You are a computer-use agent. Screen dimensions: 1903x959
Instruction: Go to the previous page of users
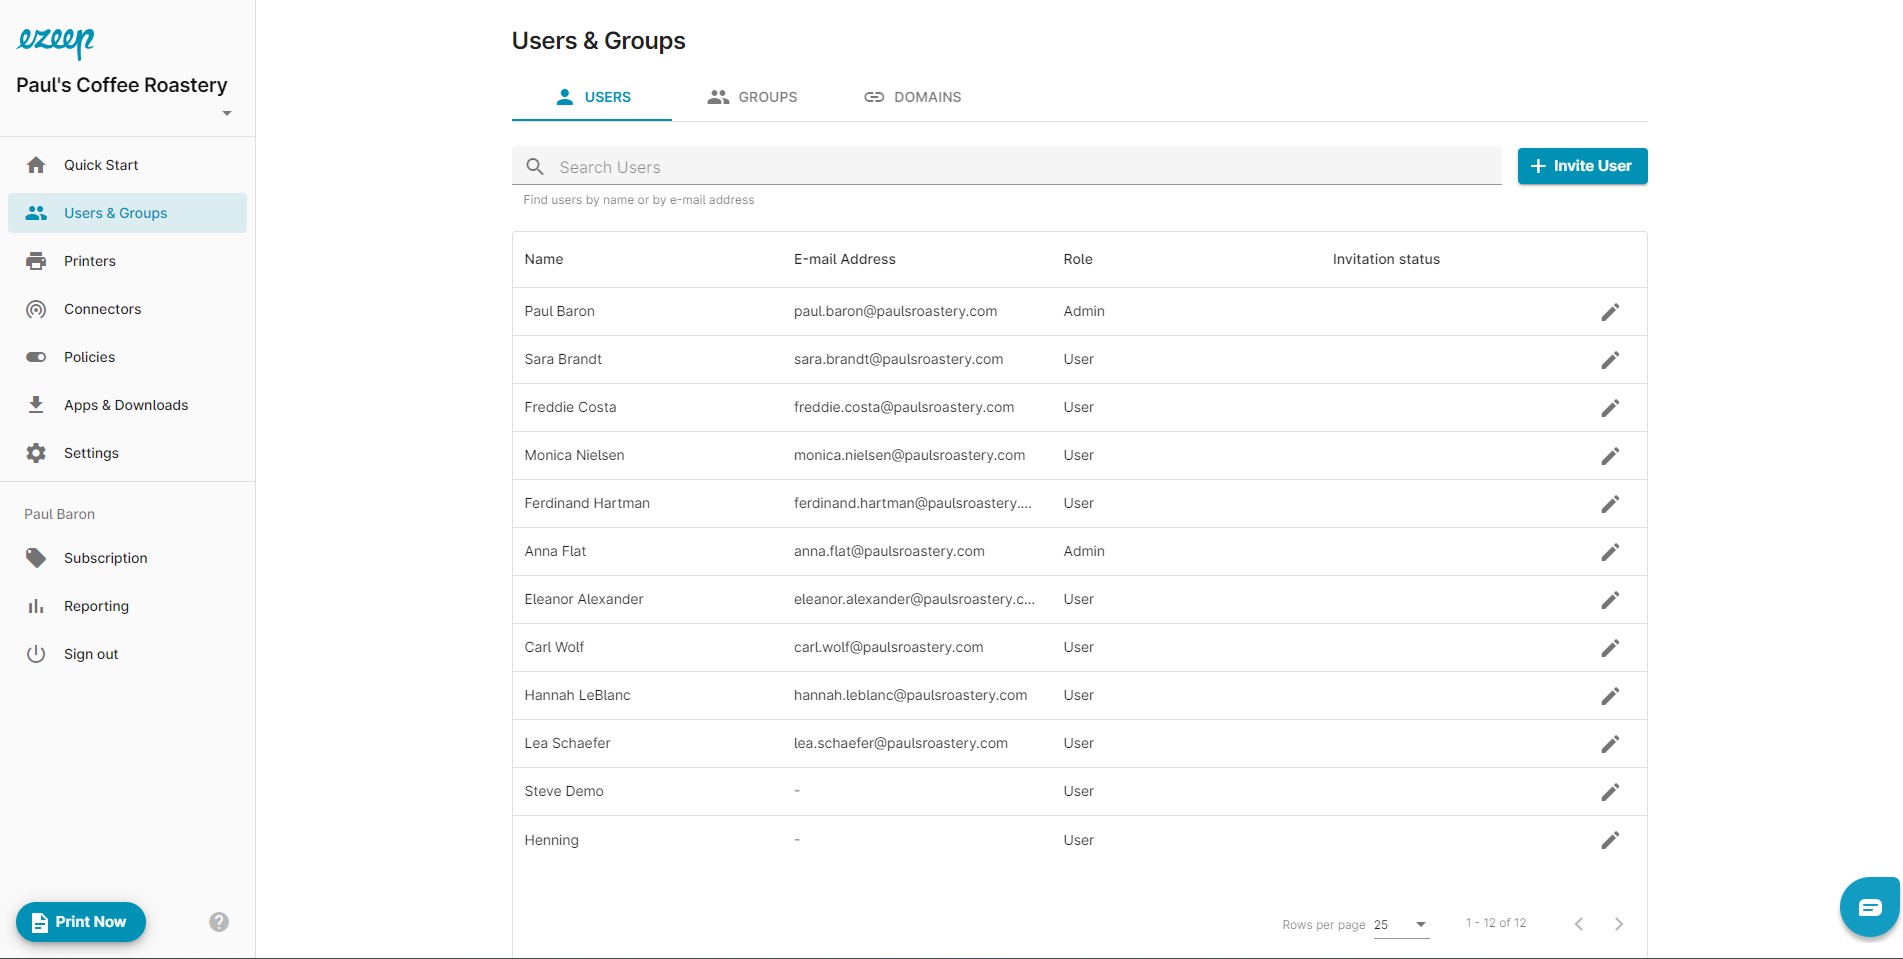pos(1579,924)
